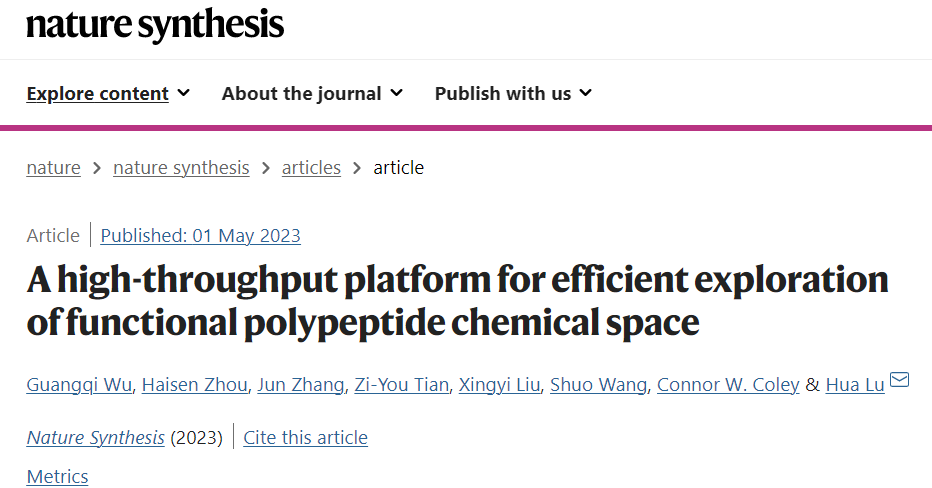Click corresponding author Hua Lu
Screen dimensions: 932x488
[855, 385]
